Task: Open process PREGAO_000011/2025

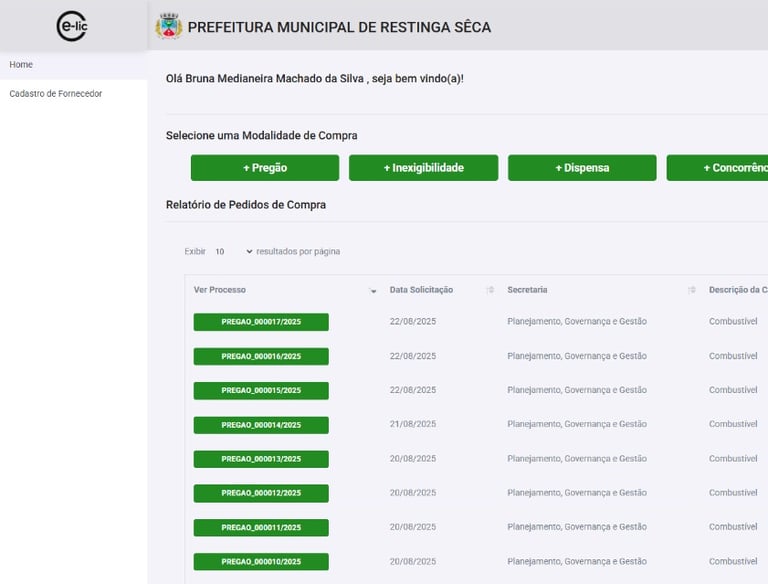Action: click(x=261, y=527)
